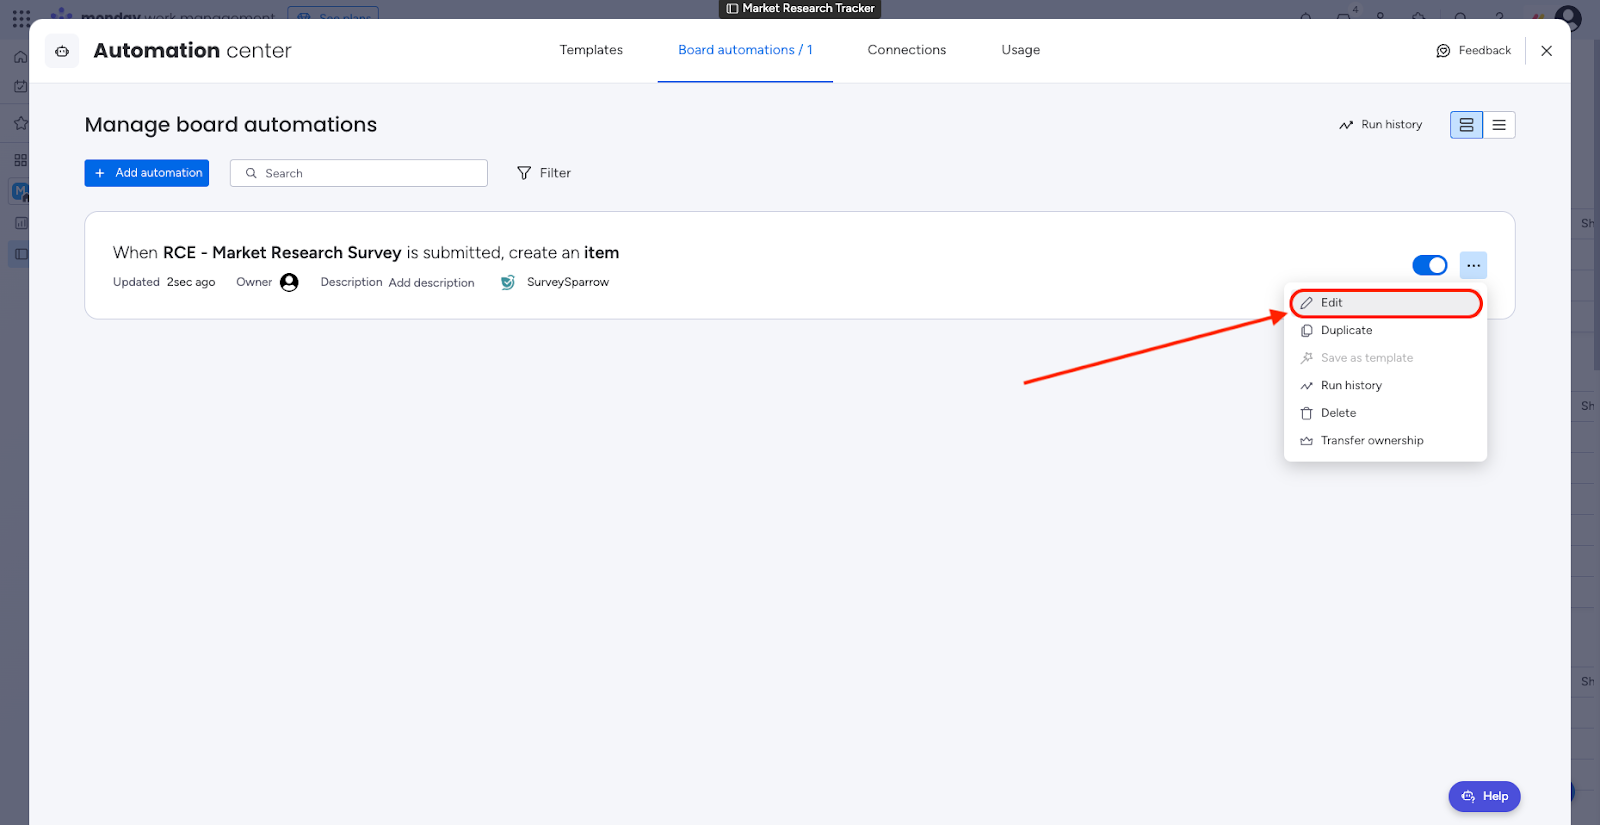Click the owner avatar icon
Screen dimensions: 1600x825
coord(289,283)
